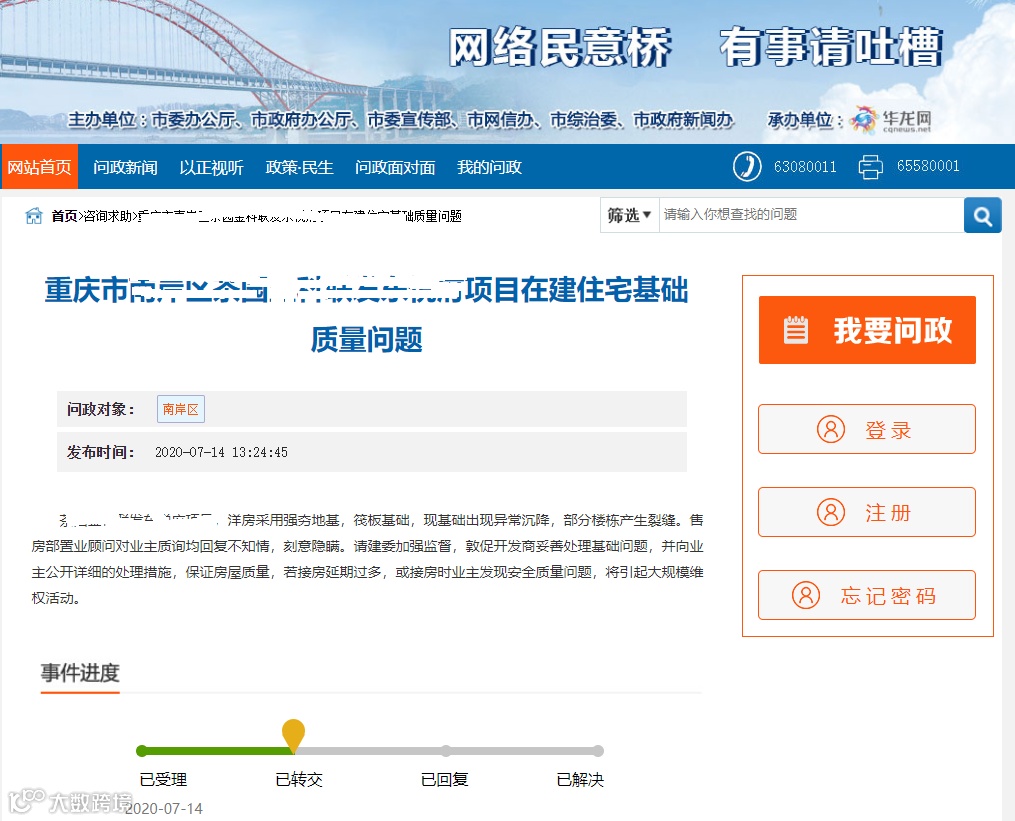Click the blue magnifier search button
Image resolution: width=1015 pixels, height=821 pixels.
983,216
